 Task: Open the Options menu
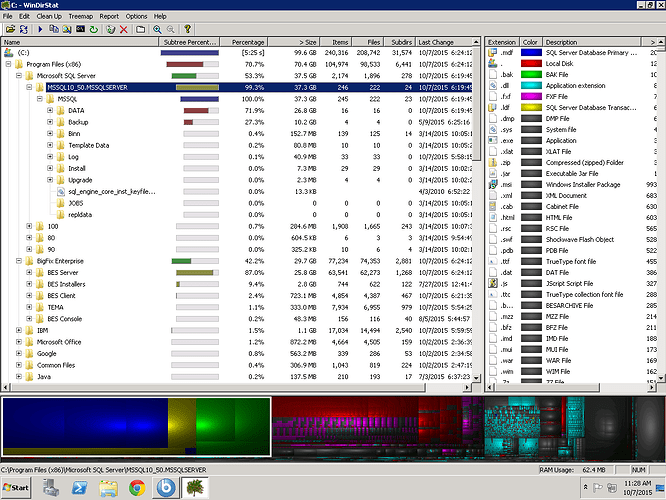136,16
